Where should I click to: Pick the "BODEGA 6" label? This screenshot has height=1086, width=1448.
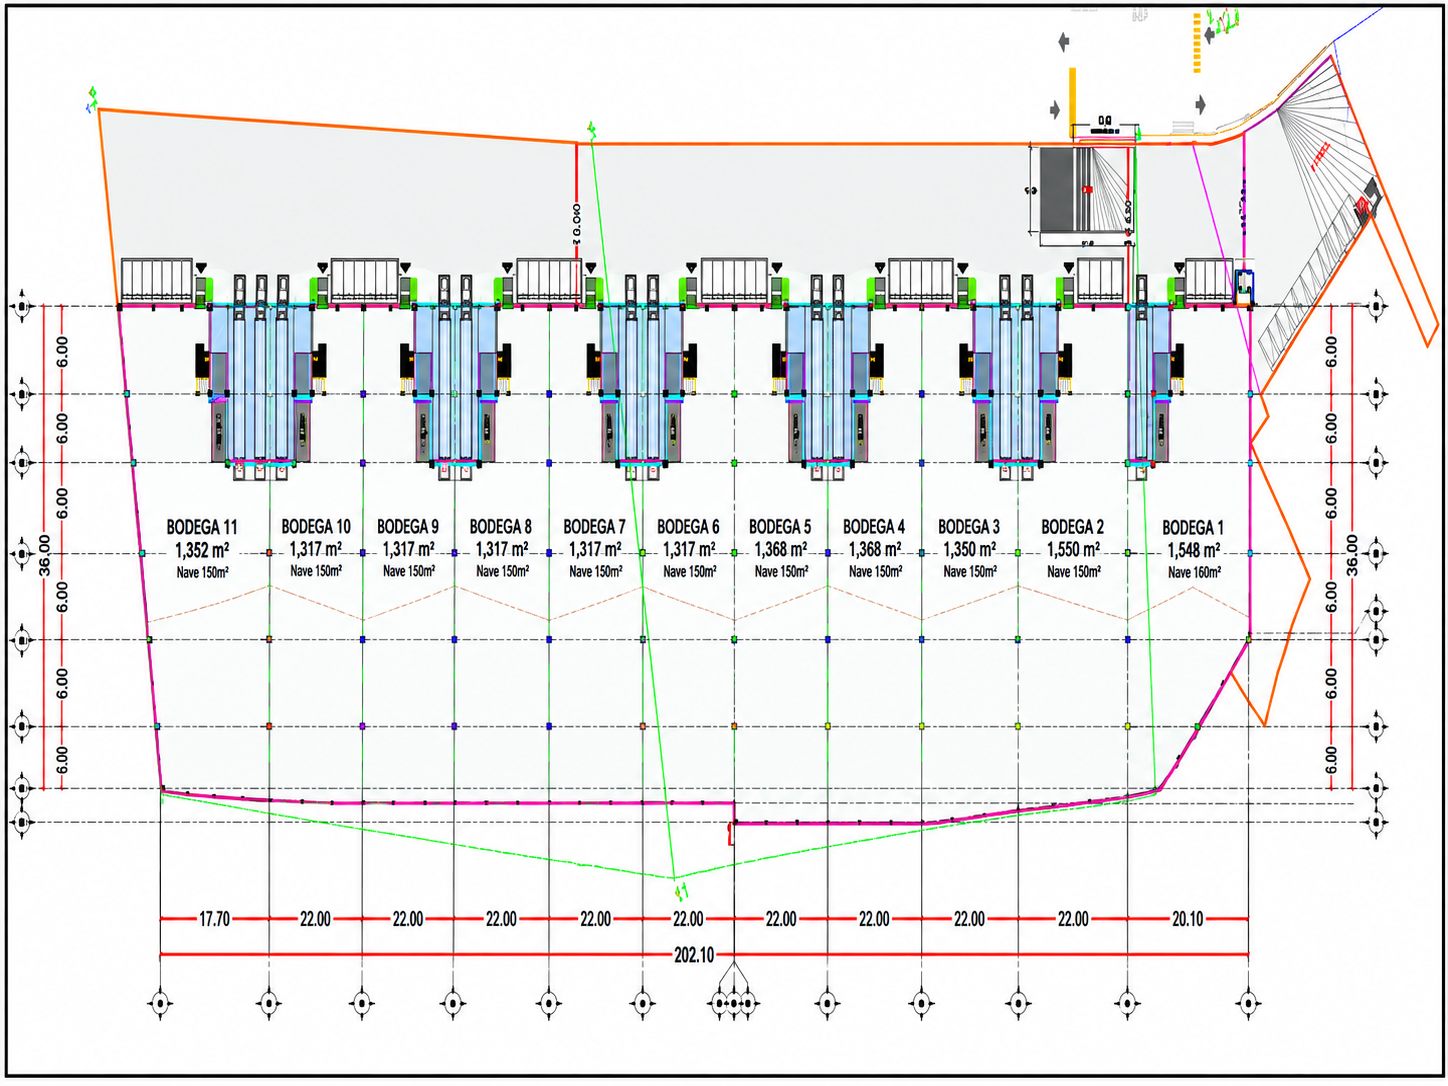[688, 526]
